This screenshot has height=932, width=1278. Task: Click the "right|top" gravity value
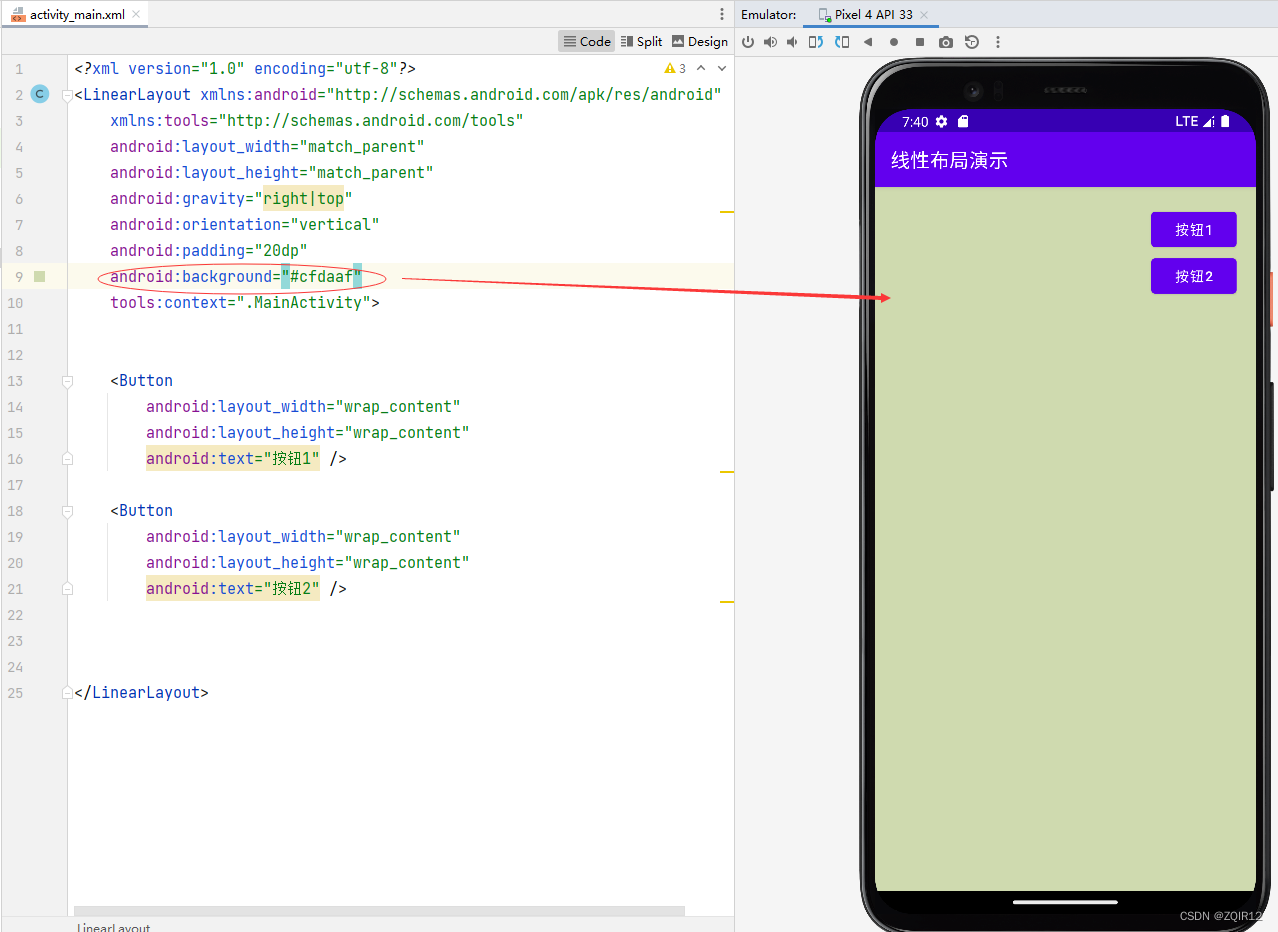click(x=303, y=198)
